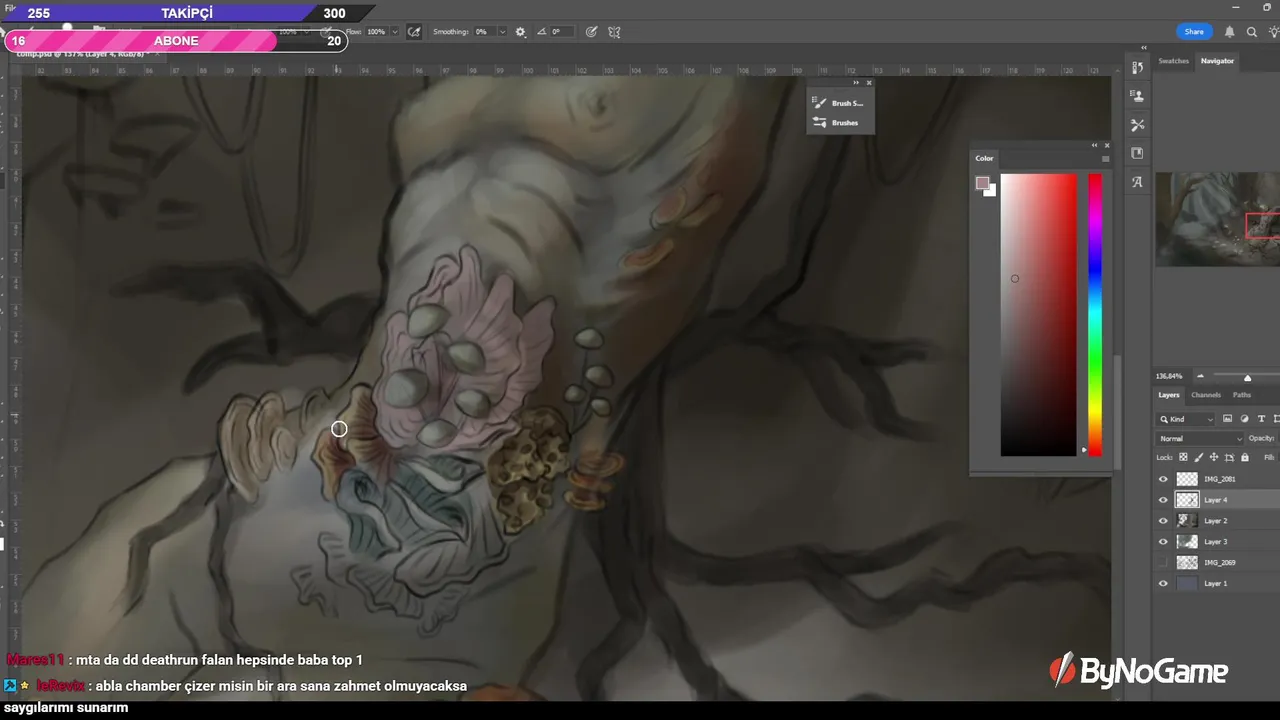Open the Libraries panel icon in dock
This screenshot has height=720, width=1280.
1137,153
